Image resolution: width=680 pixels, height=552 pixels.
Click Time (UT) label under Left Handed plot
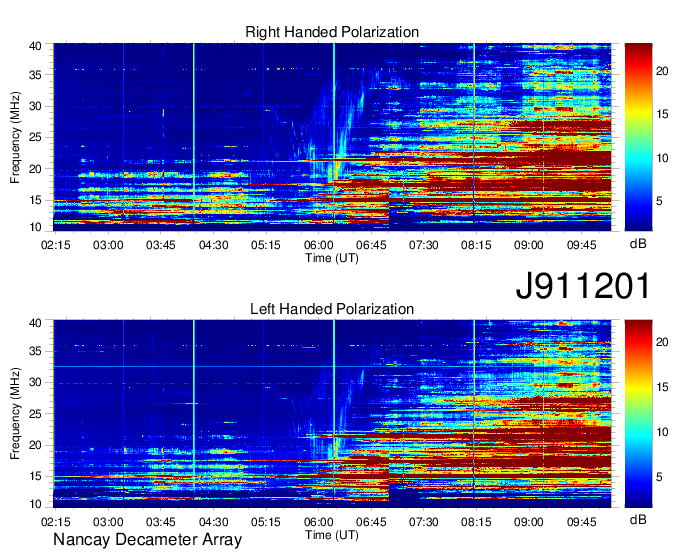[332, 535]
